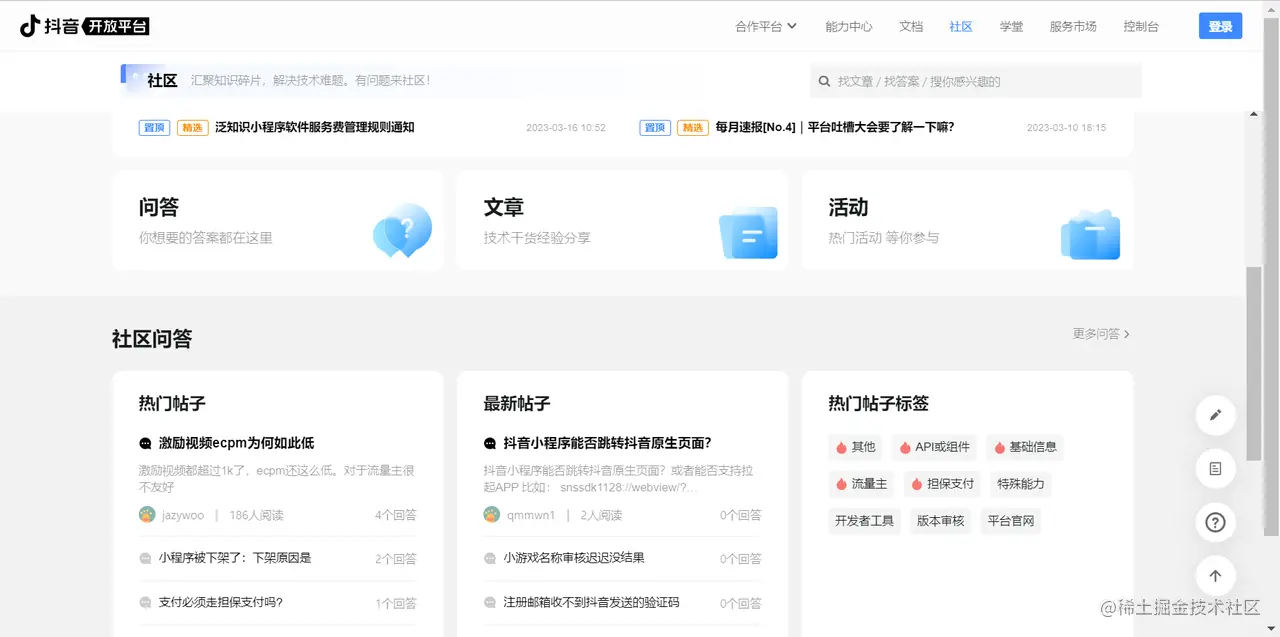This screenshot has width=1280, height=637.
Task: Click chat icon beside 注册邮箱收不到抖音发送的验证码
Action: click(x=490, y=603)
